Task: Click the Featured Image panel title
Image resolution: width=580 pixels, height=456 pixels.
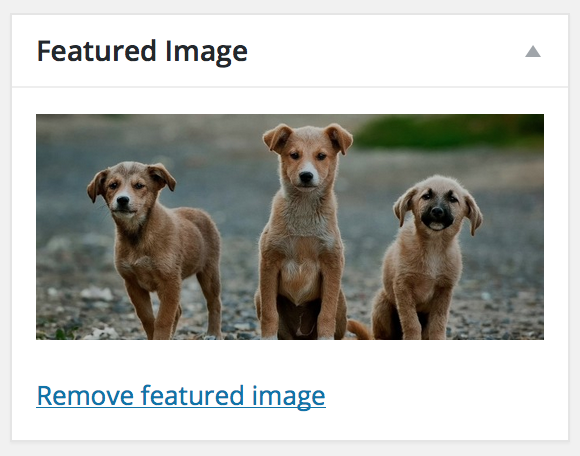Action: (x=142, y=51)
